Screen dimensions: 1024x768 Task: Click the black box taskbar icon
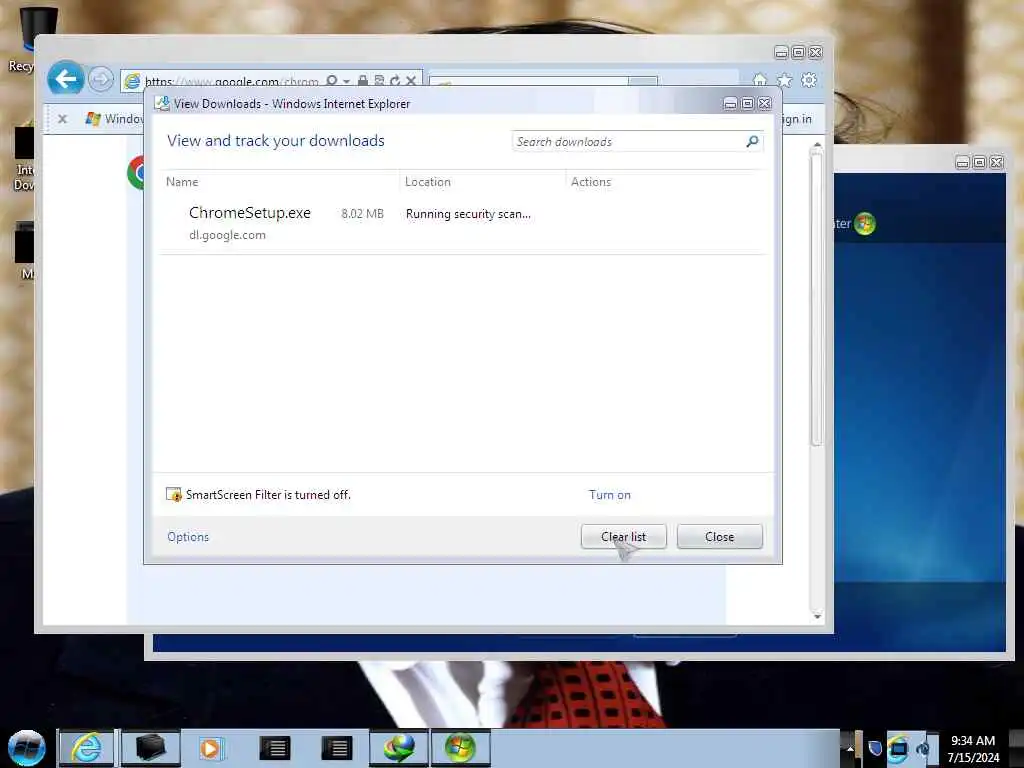149,748
